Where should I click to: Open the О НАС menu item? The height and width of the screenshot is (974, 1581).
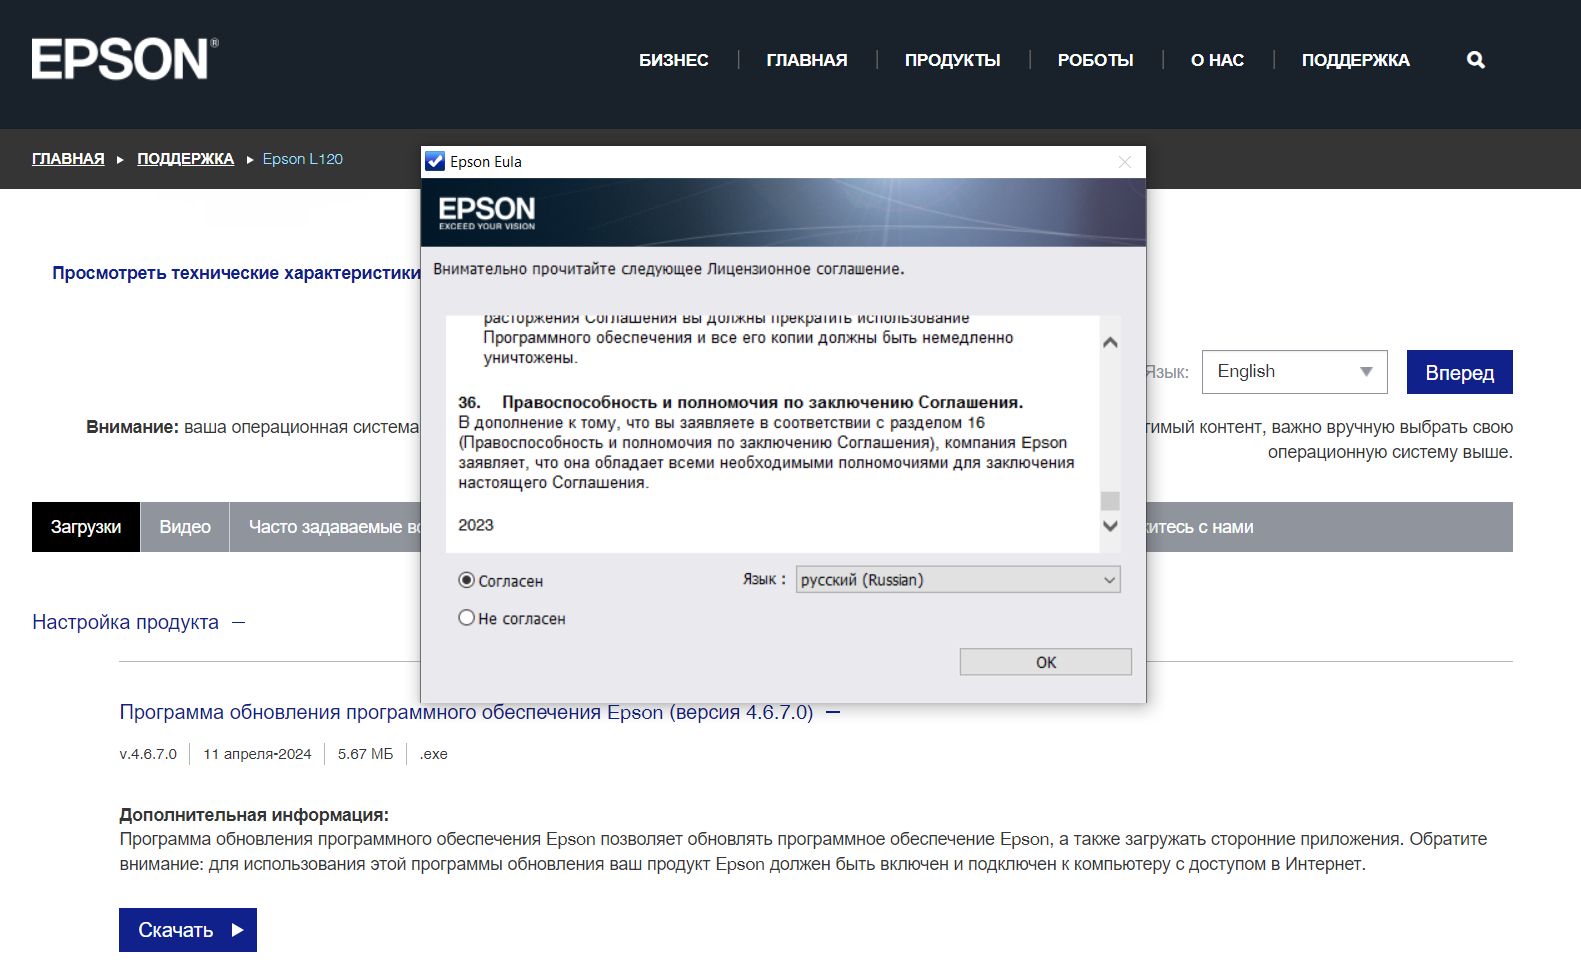(1218, 60)
